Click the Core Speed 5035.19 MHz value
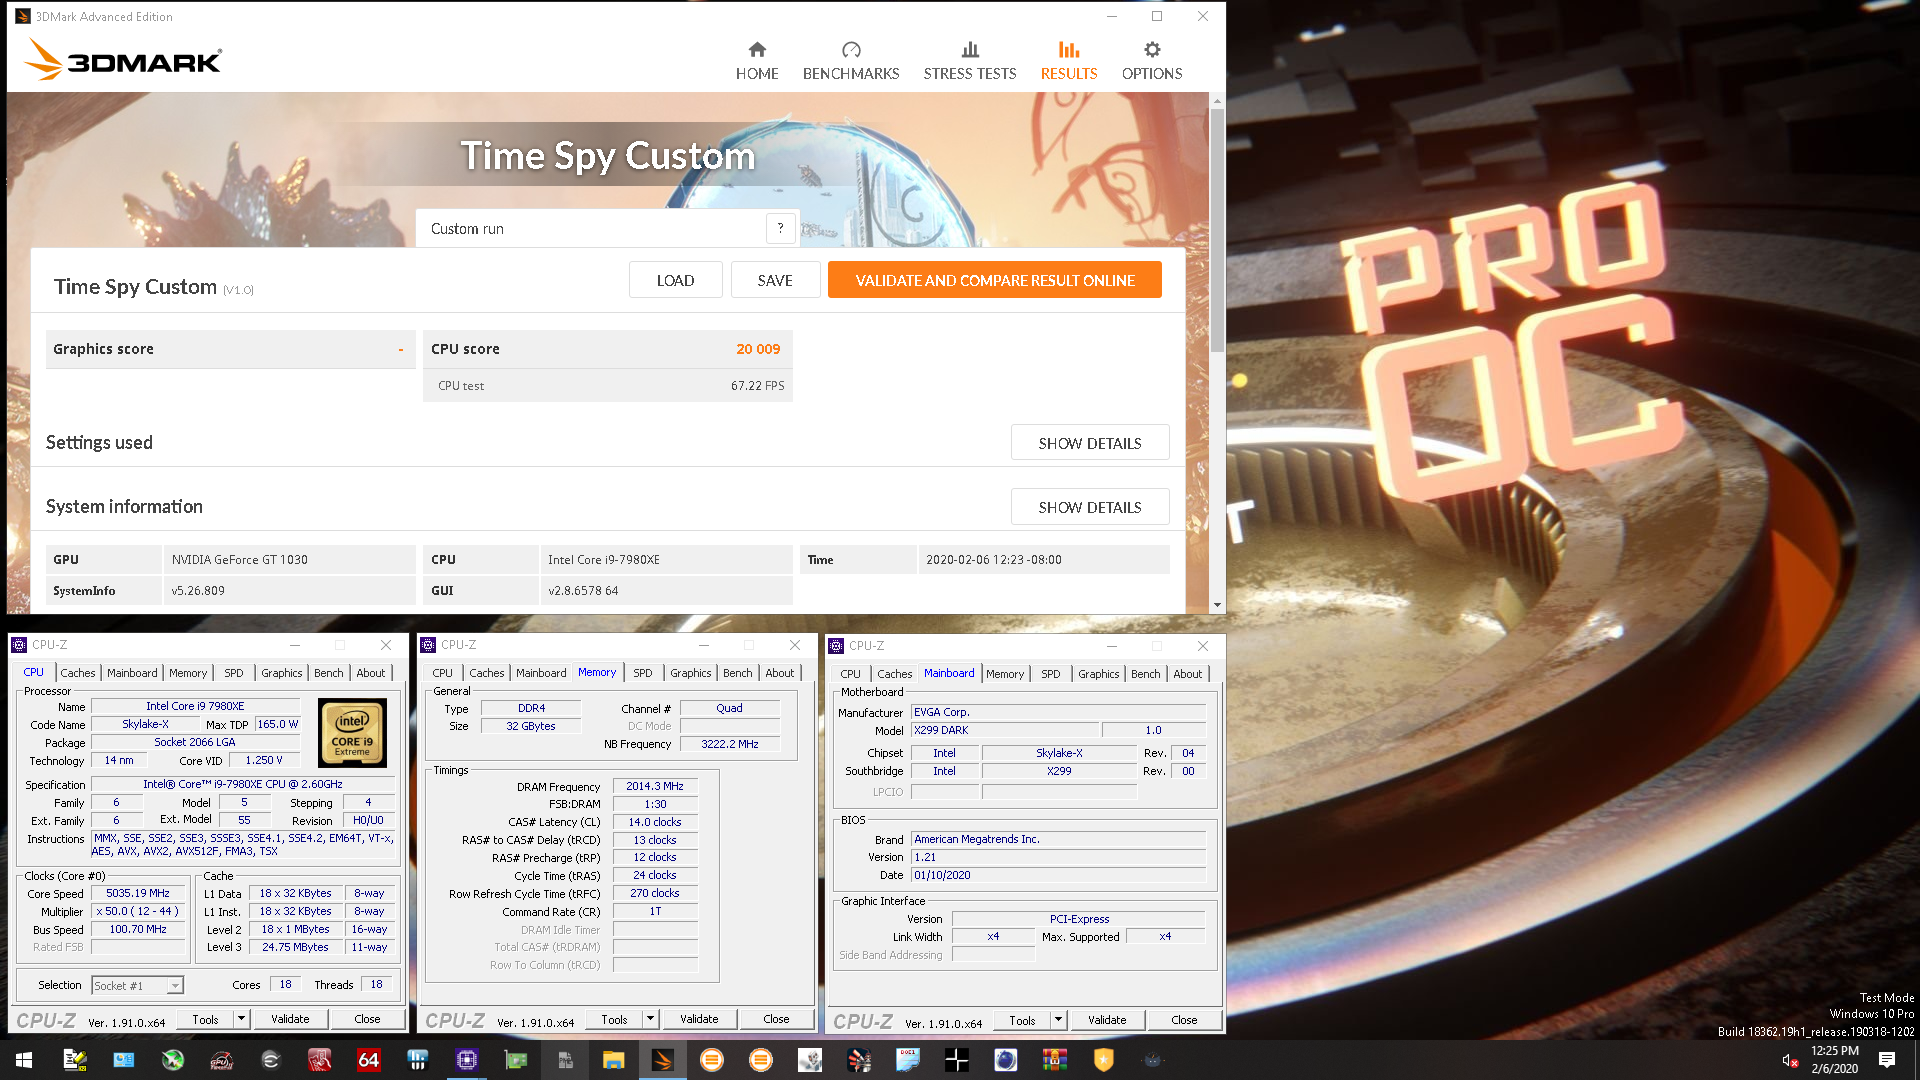The height and width of the screenshot is (1080, 1920). pos(138,893)
